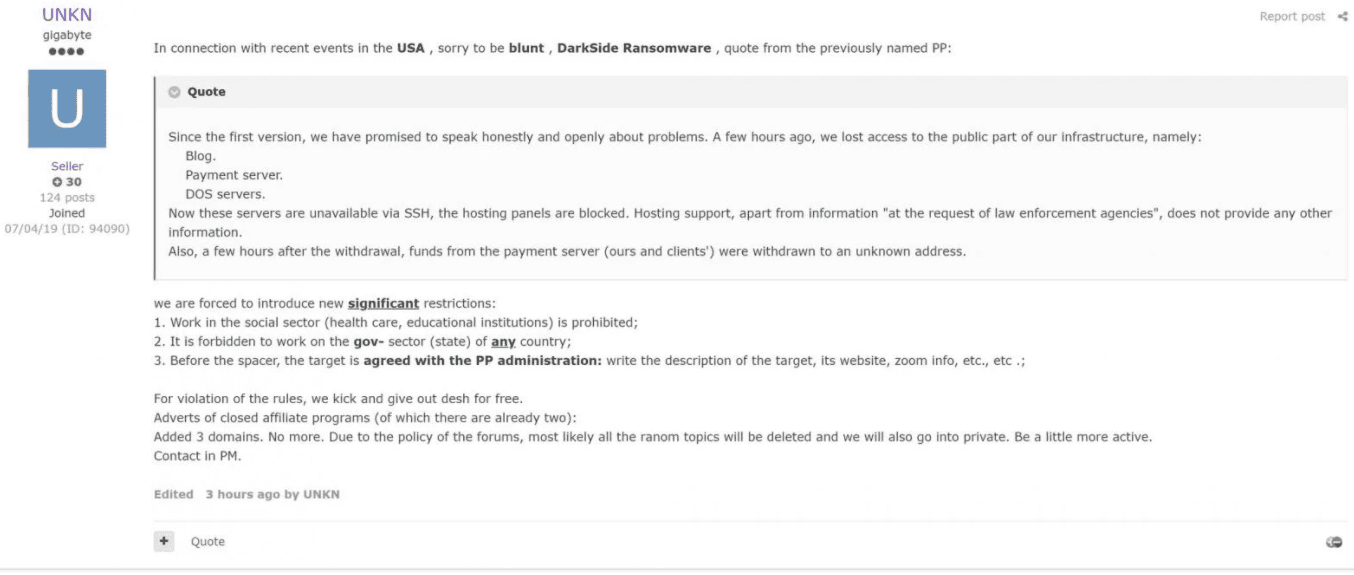Select the Seller group label
1354x575 pixels.
point(67,166)
